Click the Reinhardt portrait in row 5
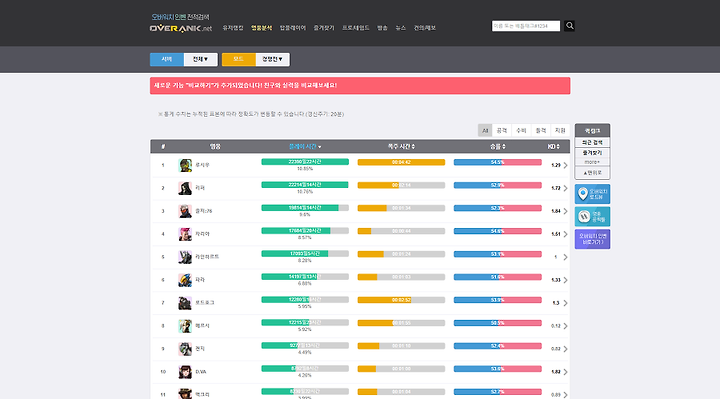The height and width of the screenshot is (399, 720). [185, 257]
